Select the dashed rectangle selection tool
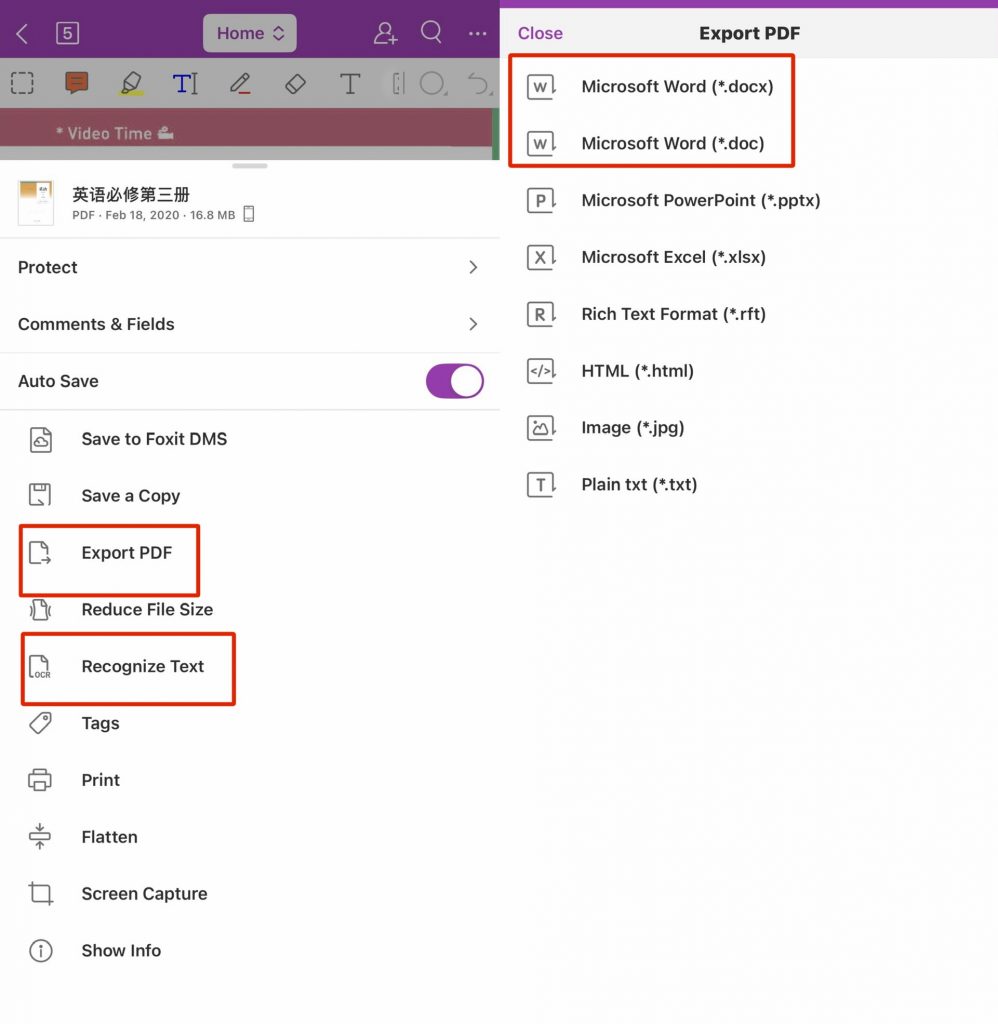The height and width of the screenshot is (1024, 998). [22, 83]
